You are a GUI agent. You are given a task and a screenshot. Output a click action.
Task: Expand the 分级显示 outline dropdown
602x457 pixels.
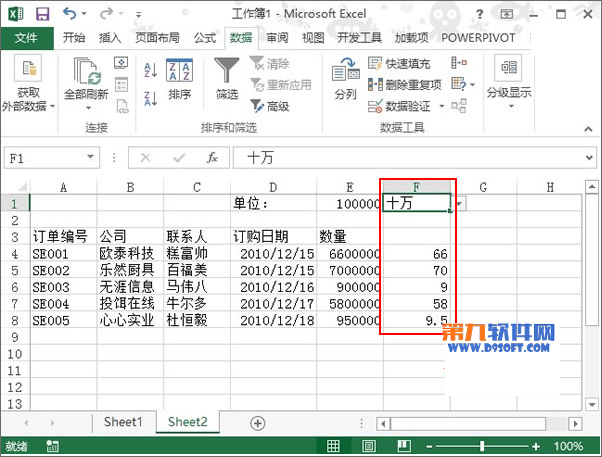[x=511, y=107]
